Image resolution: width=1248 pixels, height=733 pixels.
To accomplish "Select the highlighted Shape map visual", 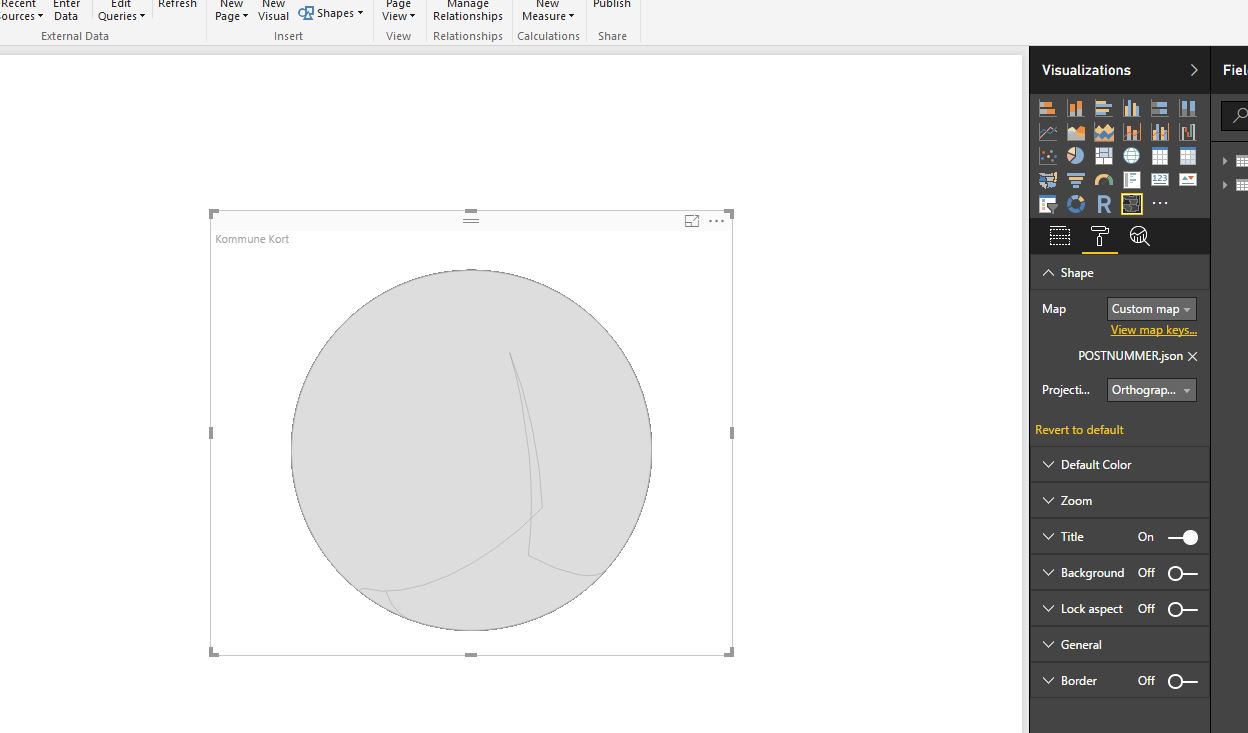I will [1131, 204].
